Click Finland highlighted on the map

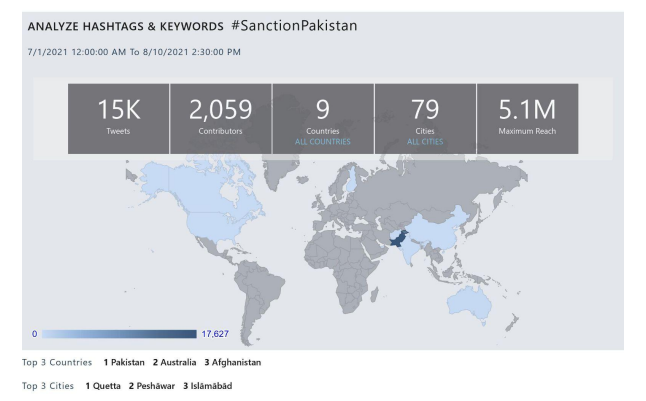(x=351, y=180)
